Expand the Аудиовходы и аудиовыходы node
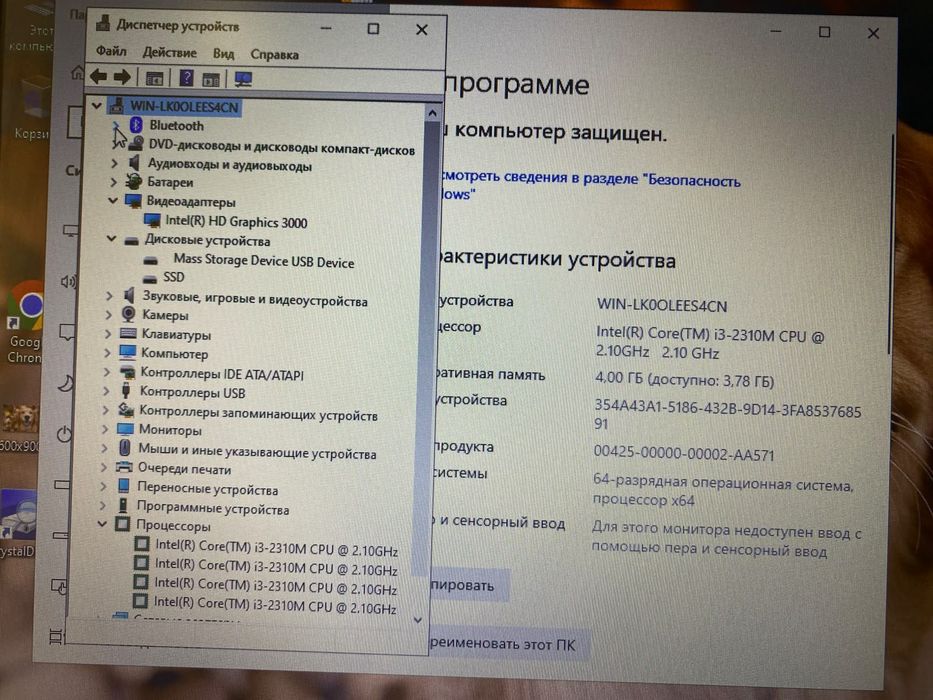 [x=115, y=162]
